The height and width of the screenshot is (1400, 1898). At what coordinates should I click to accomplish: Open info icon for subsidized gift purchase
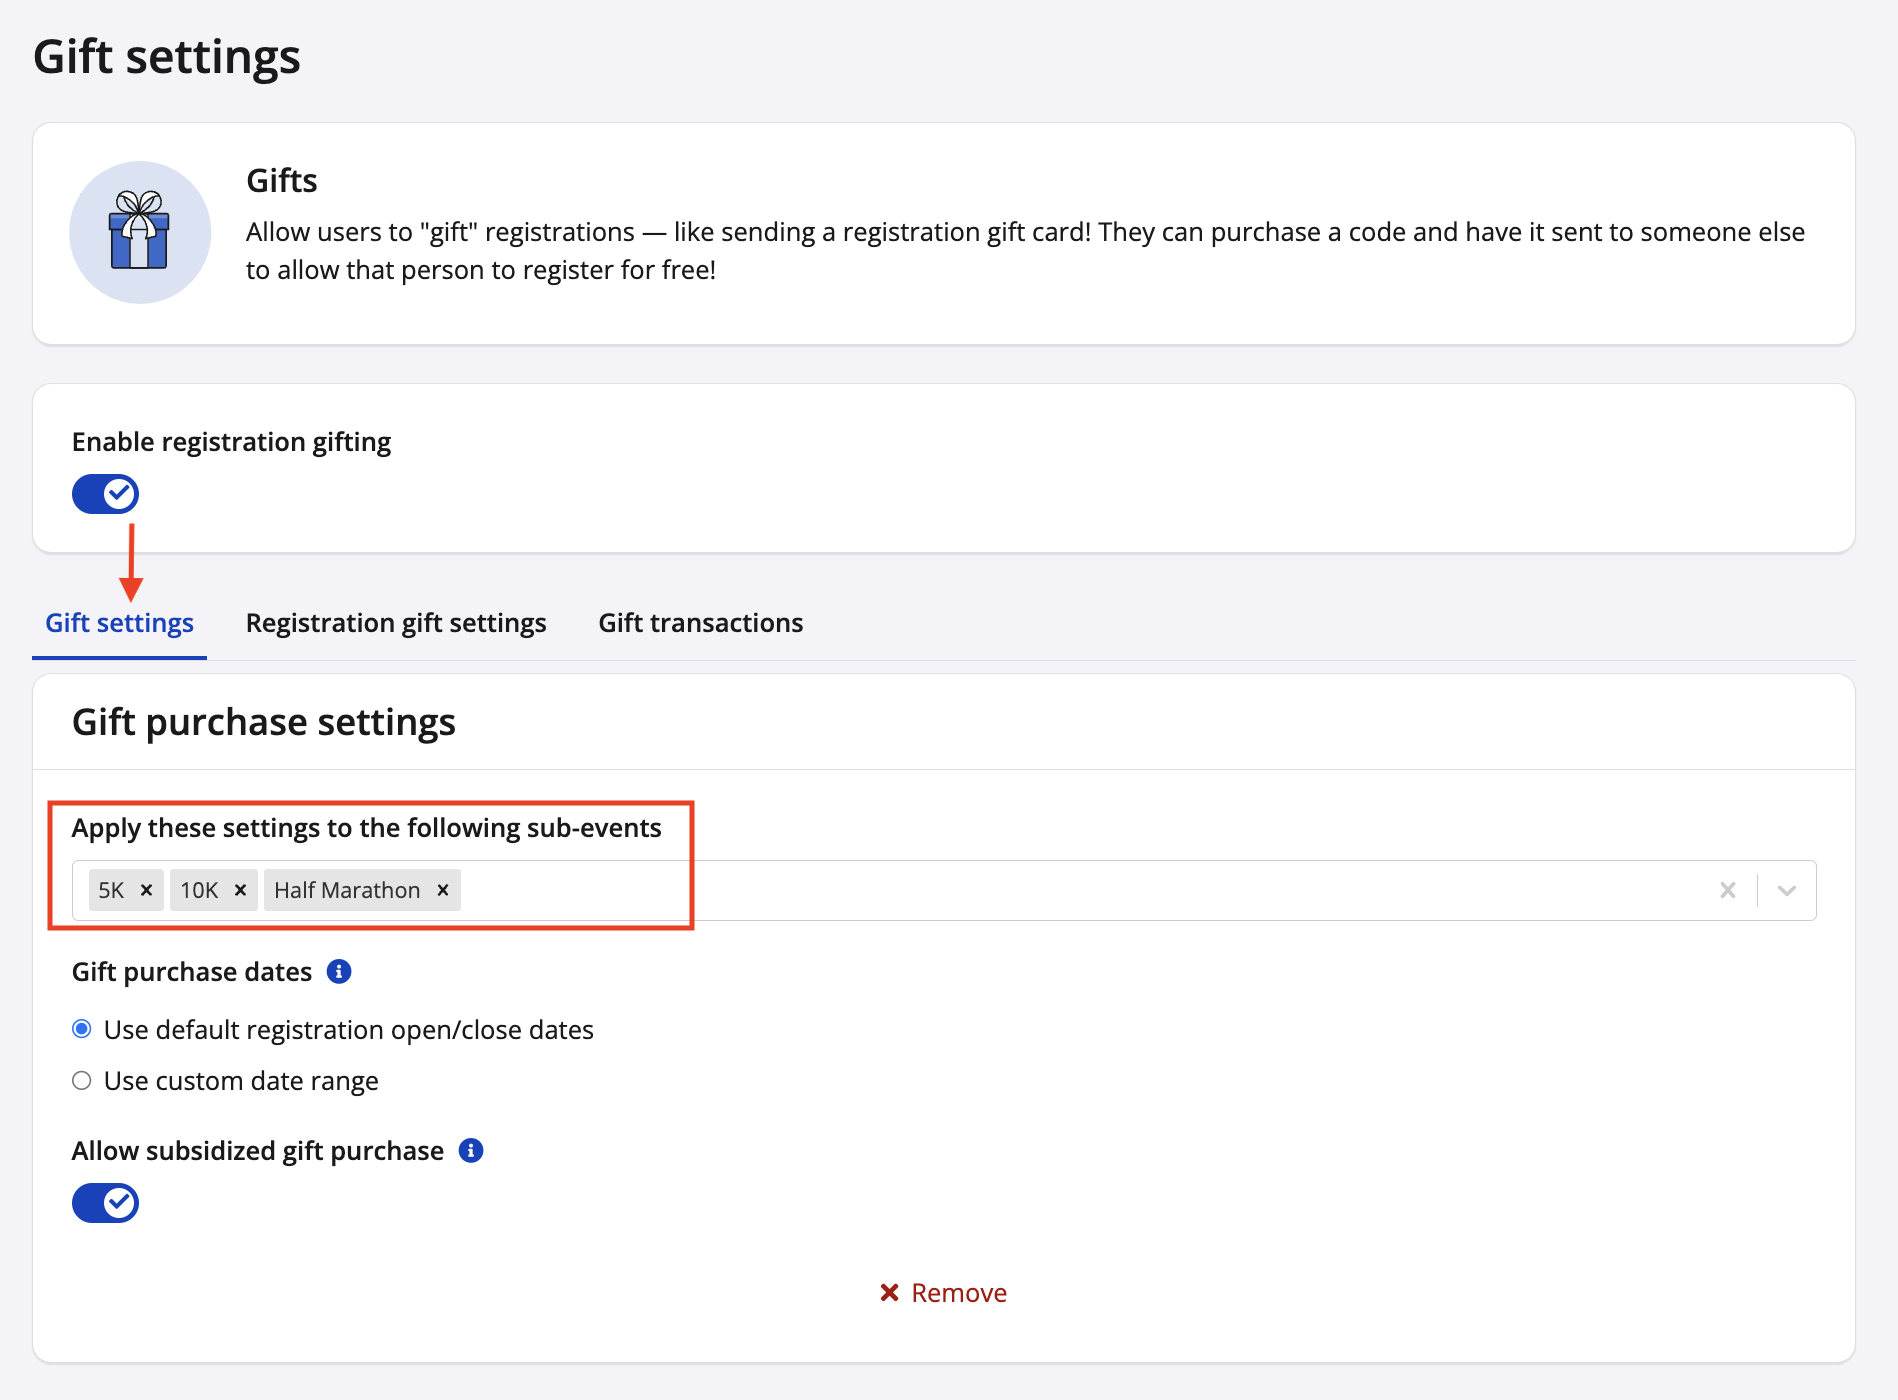click(471, 1151)
